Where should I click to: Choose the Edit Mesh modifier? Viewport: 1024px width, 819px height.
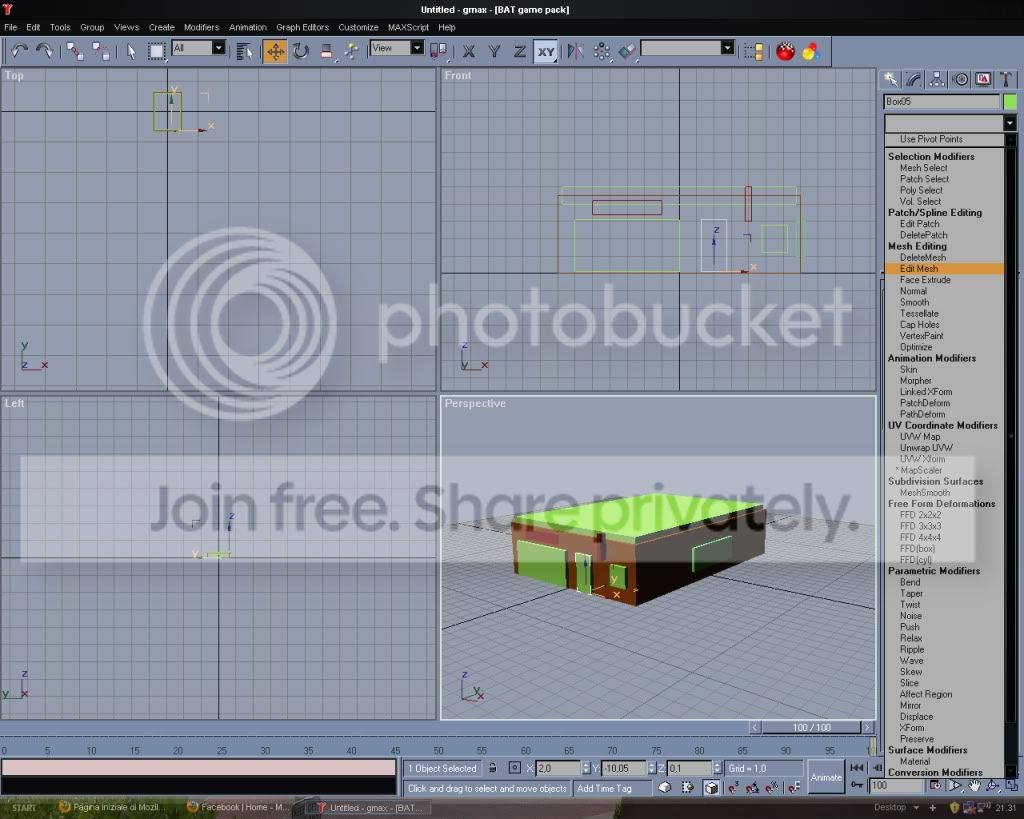tap(944, 268)
